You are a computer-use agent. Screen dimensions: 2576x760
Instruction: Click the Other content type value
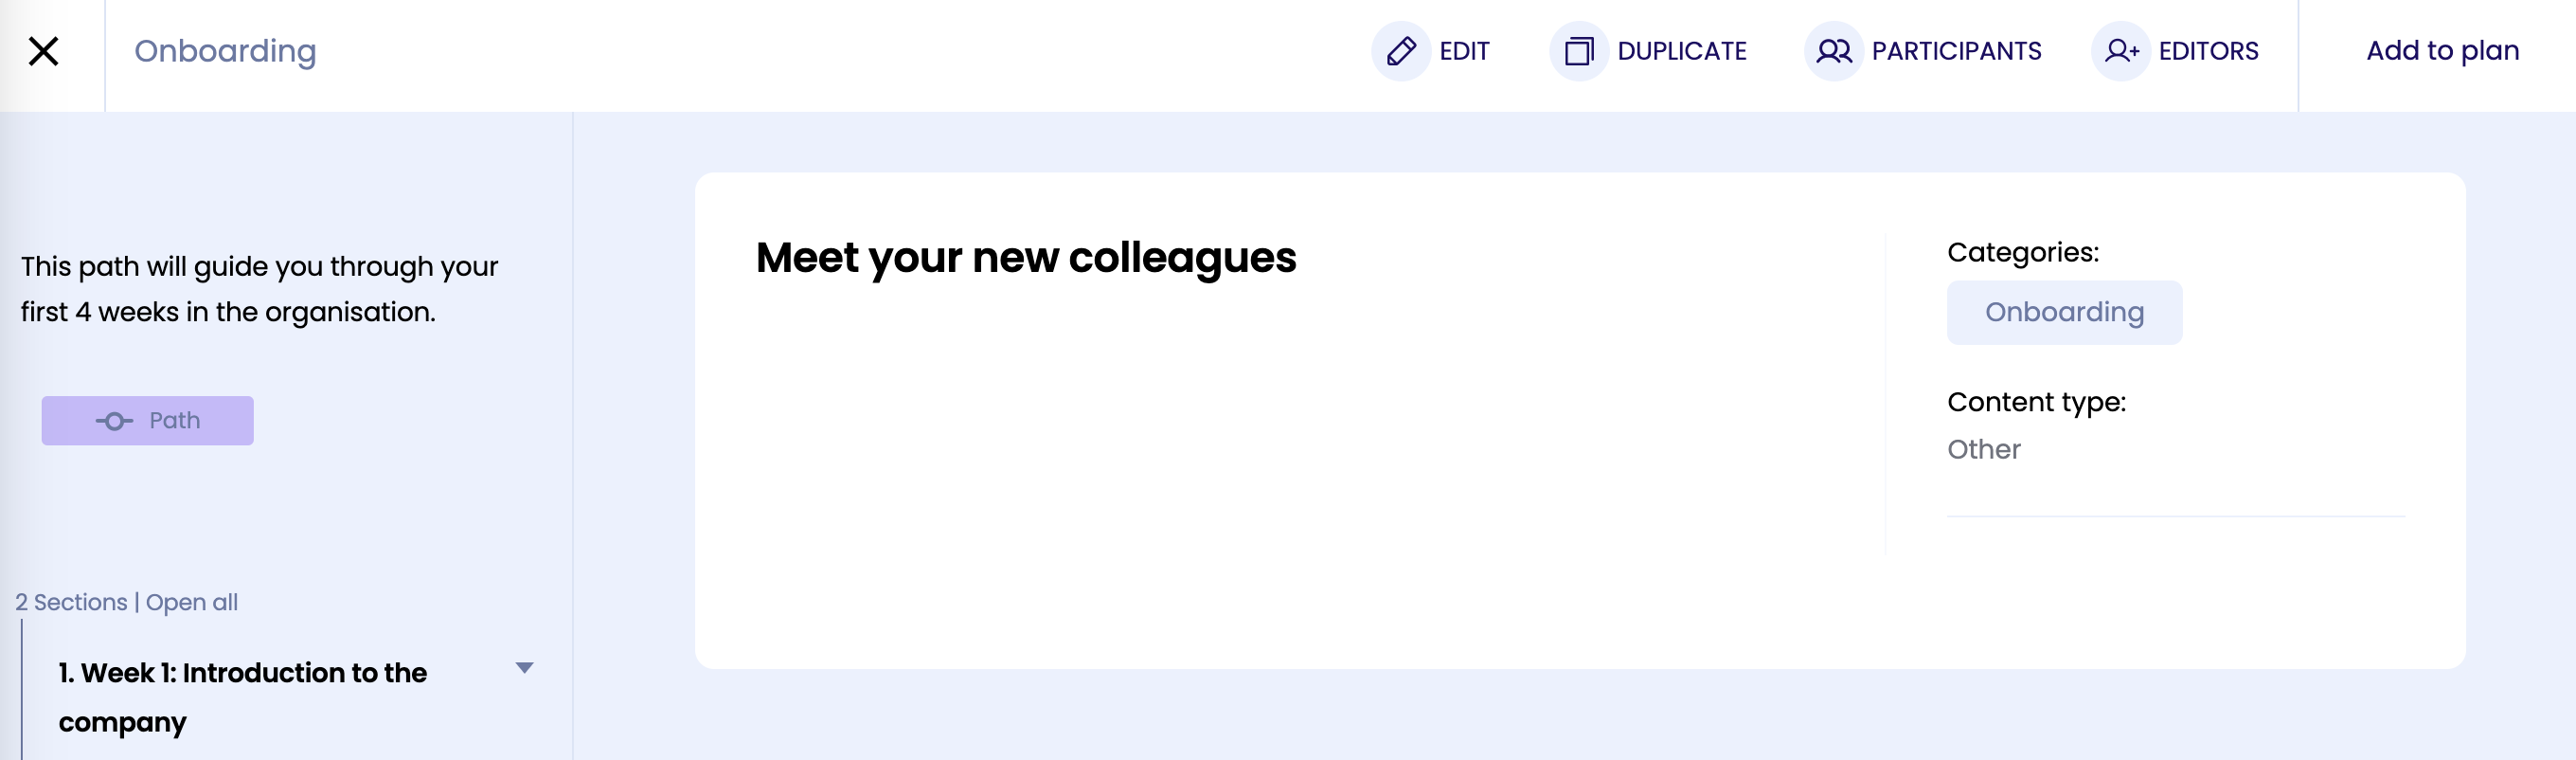1983,450
